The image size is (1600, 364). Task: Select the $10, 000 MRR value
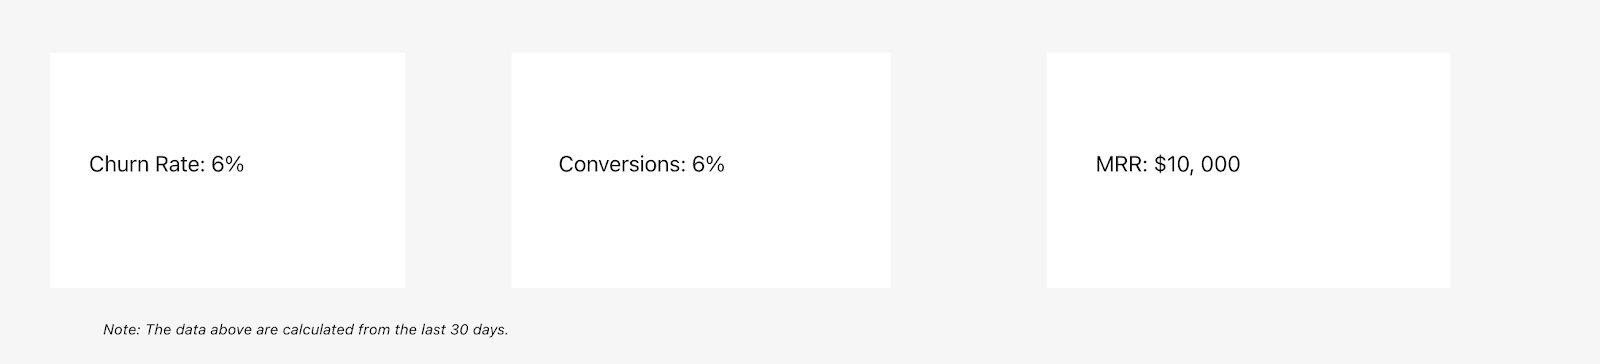[x=1197, y=164]
